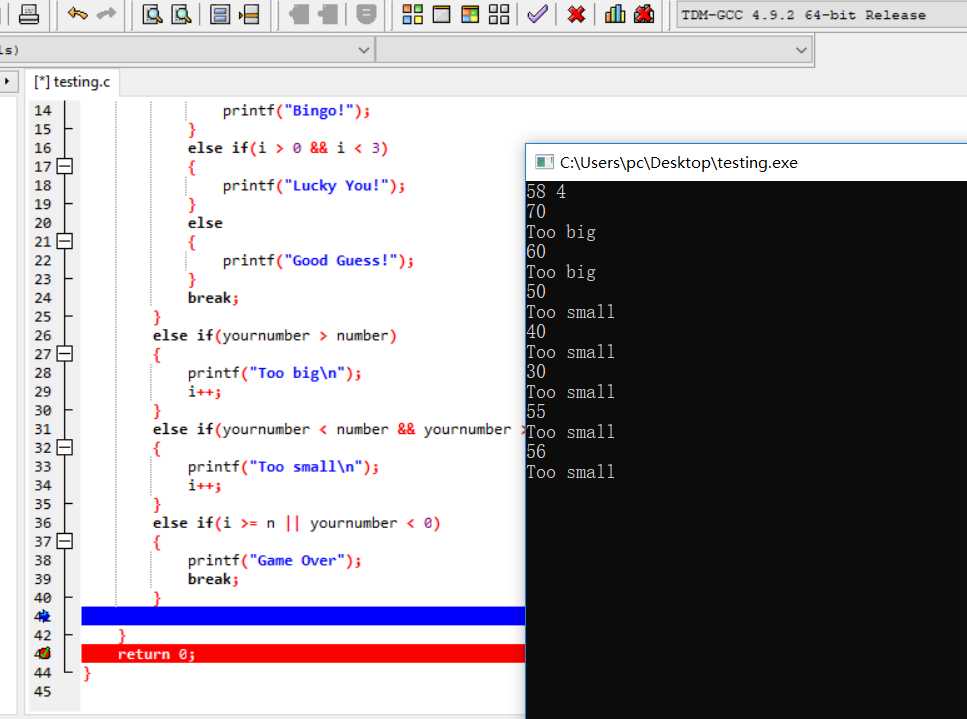
Task: Click line number 45 in the gutter
Action: pyautogui.click(x=43, y=691)
